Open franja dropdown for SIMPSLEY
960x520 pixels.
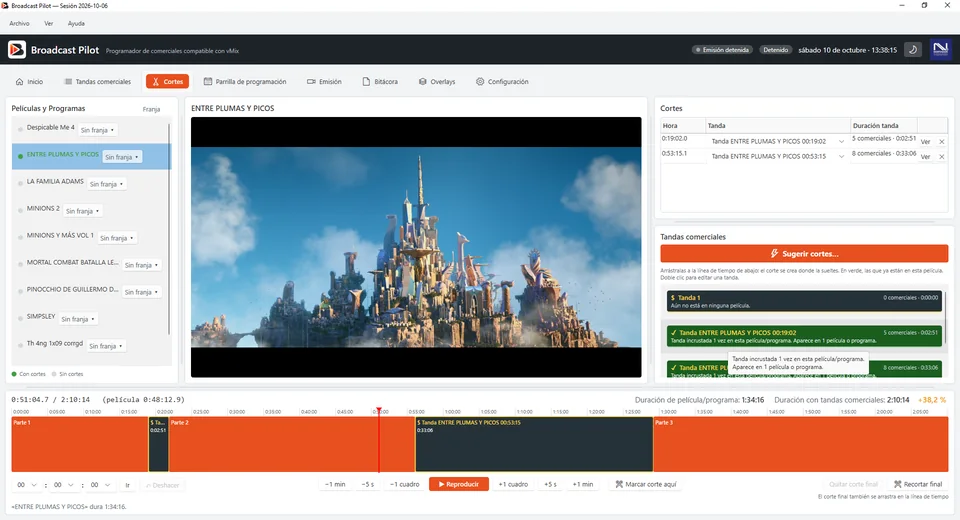[x=78, y=318]
